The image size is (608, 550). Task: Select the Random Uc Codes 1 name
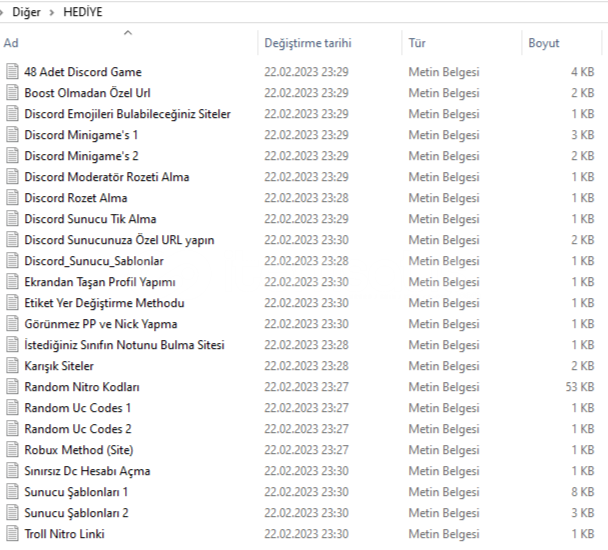point(78,408)
